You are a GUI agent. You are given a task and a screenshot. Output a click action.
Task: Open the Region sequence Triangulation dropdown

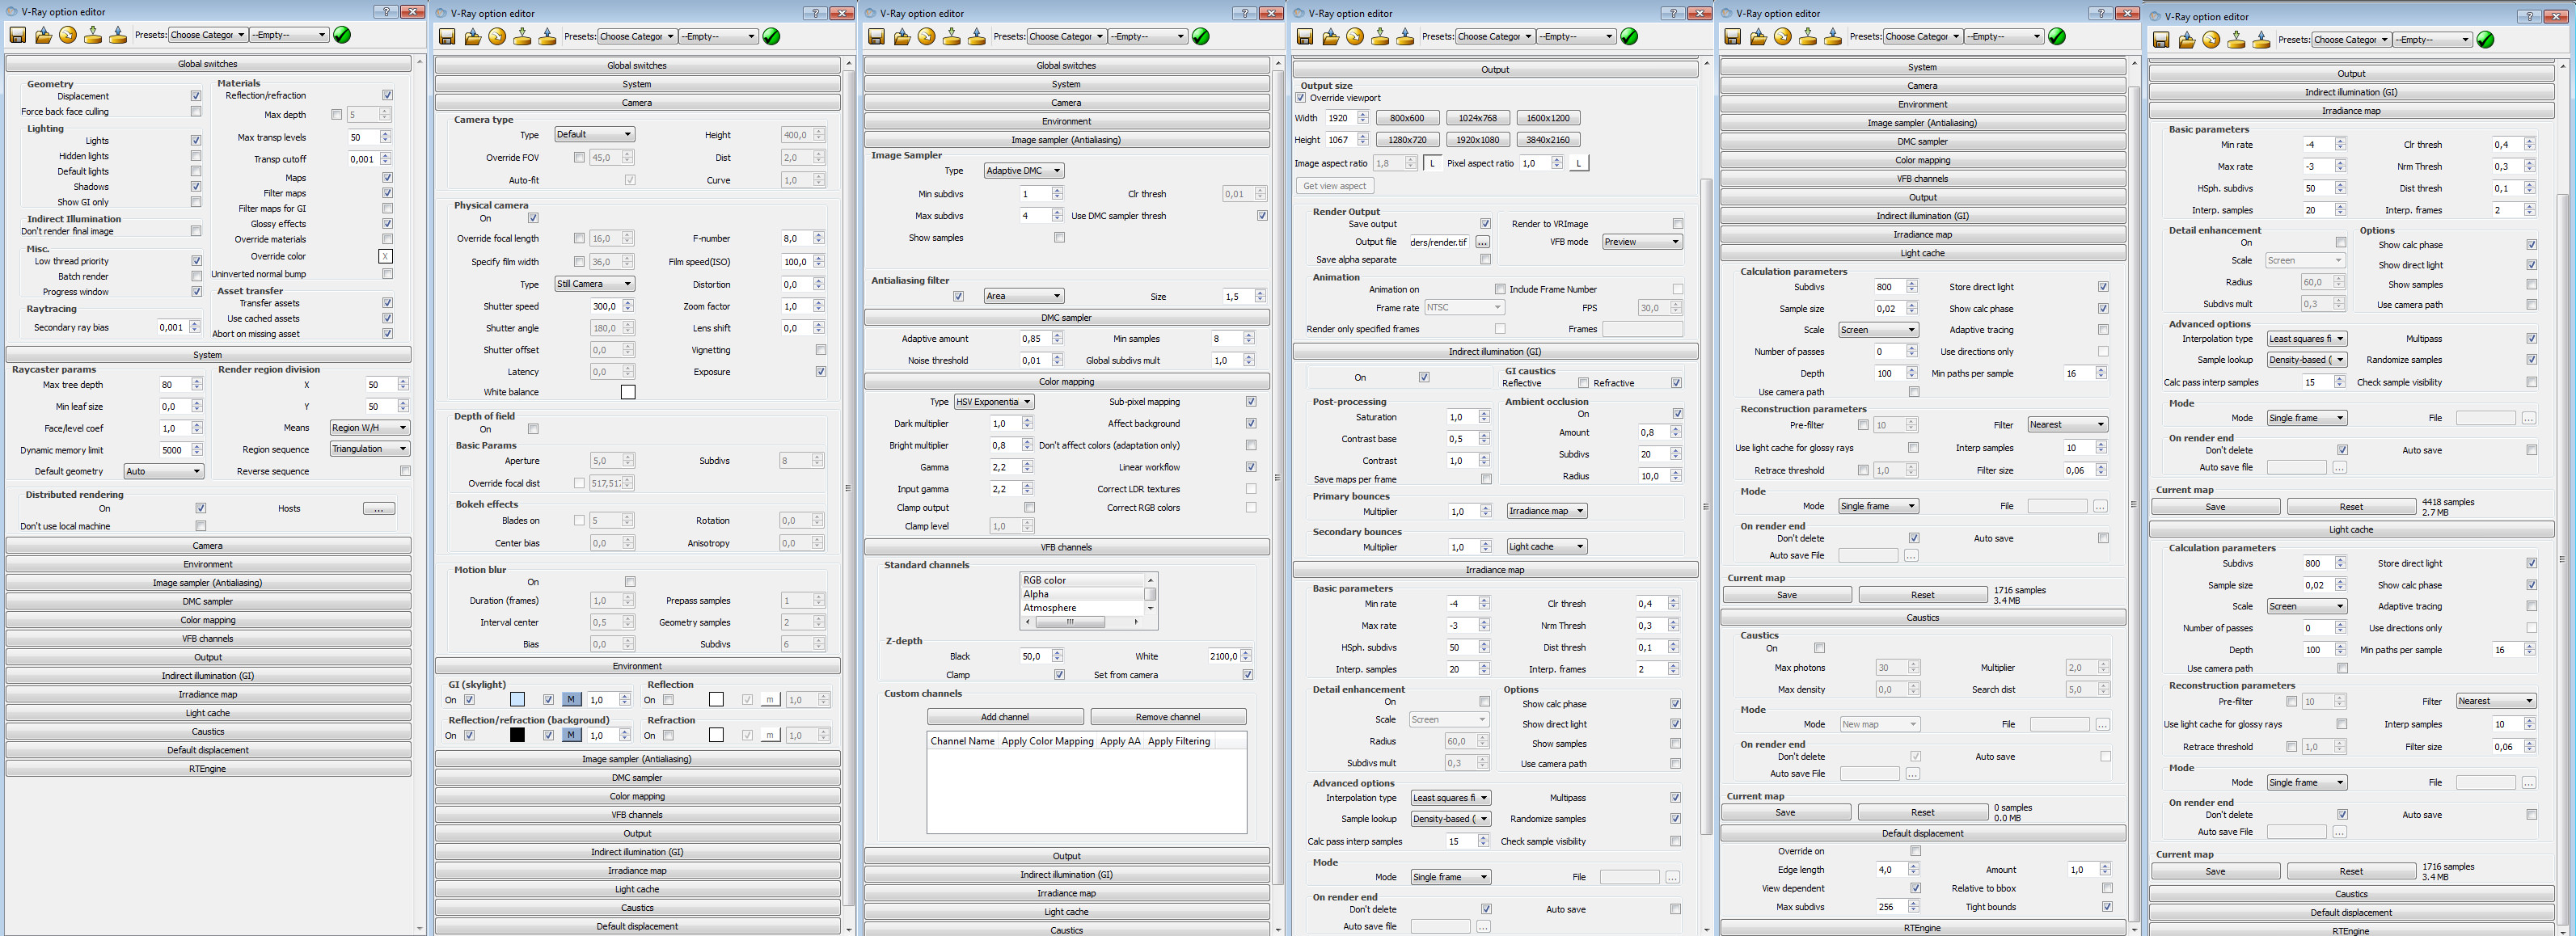click(369, 449)
